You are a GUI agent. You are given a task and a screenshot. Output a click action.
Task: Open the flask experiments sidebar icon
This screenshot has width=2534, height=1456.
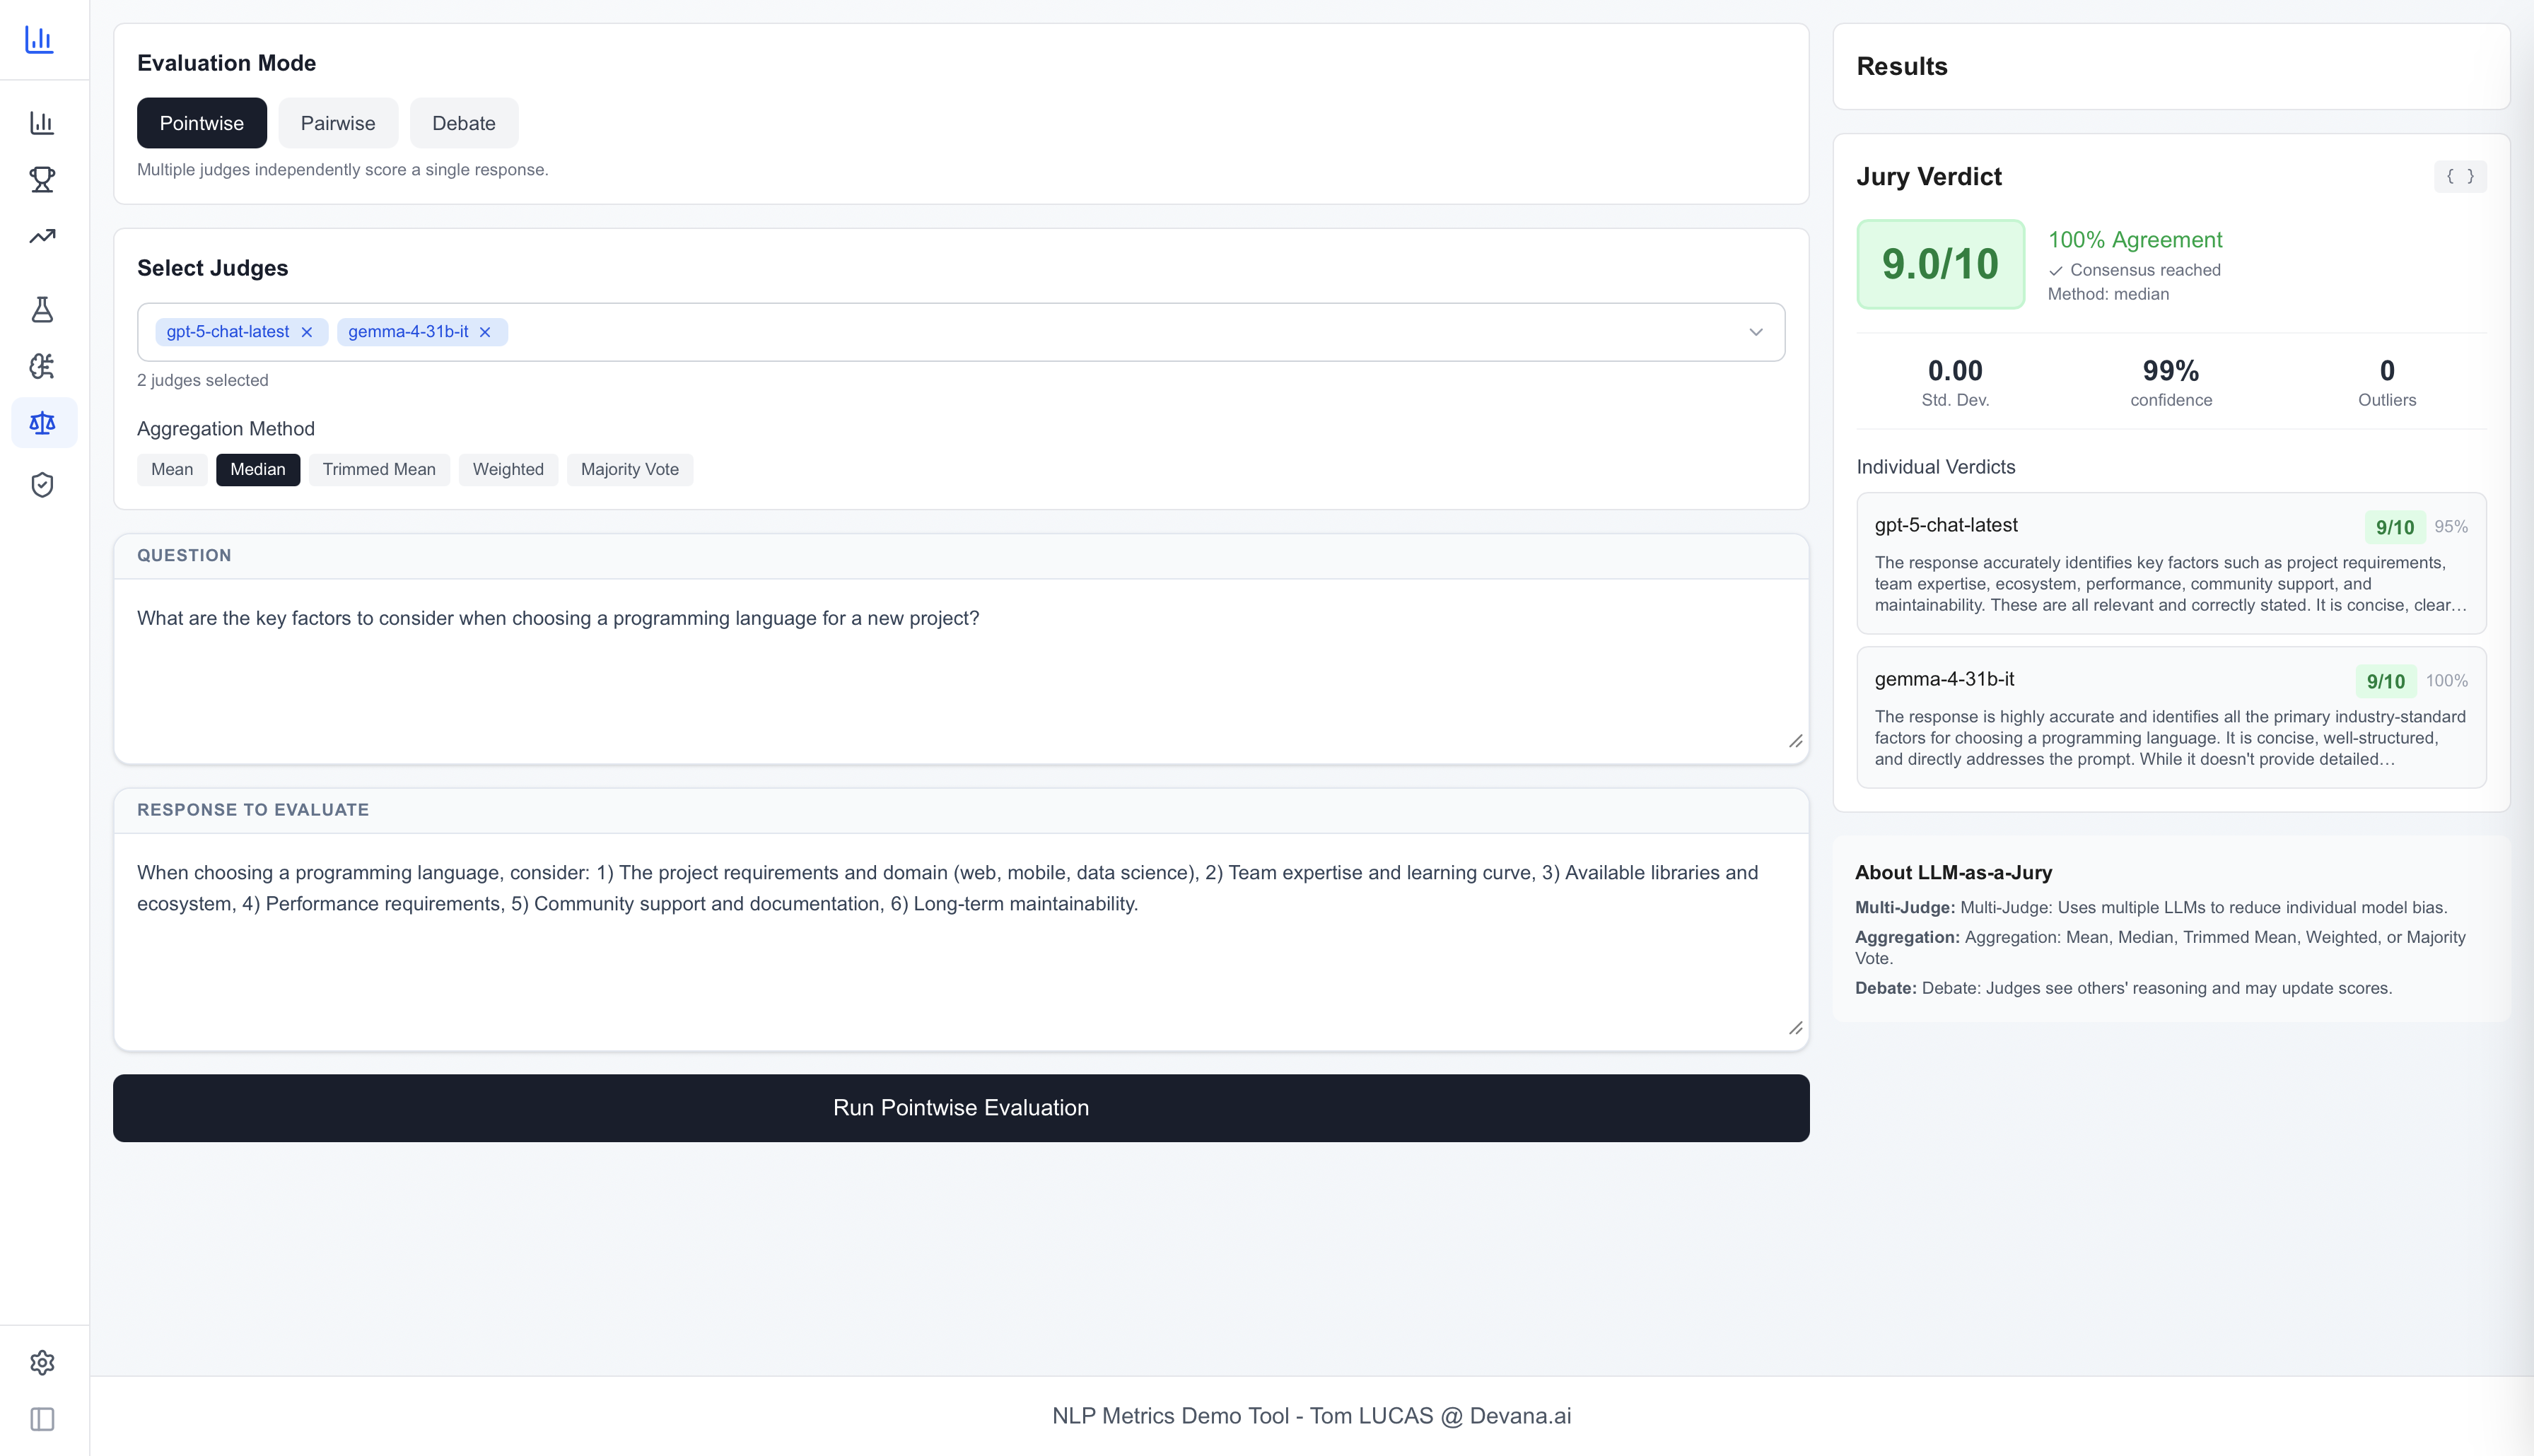(42, 310)
